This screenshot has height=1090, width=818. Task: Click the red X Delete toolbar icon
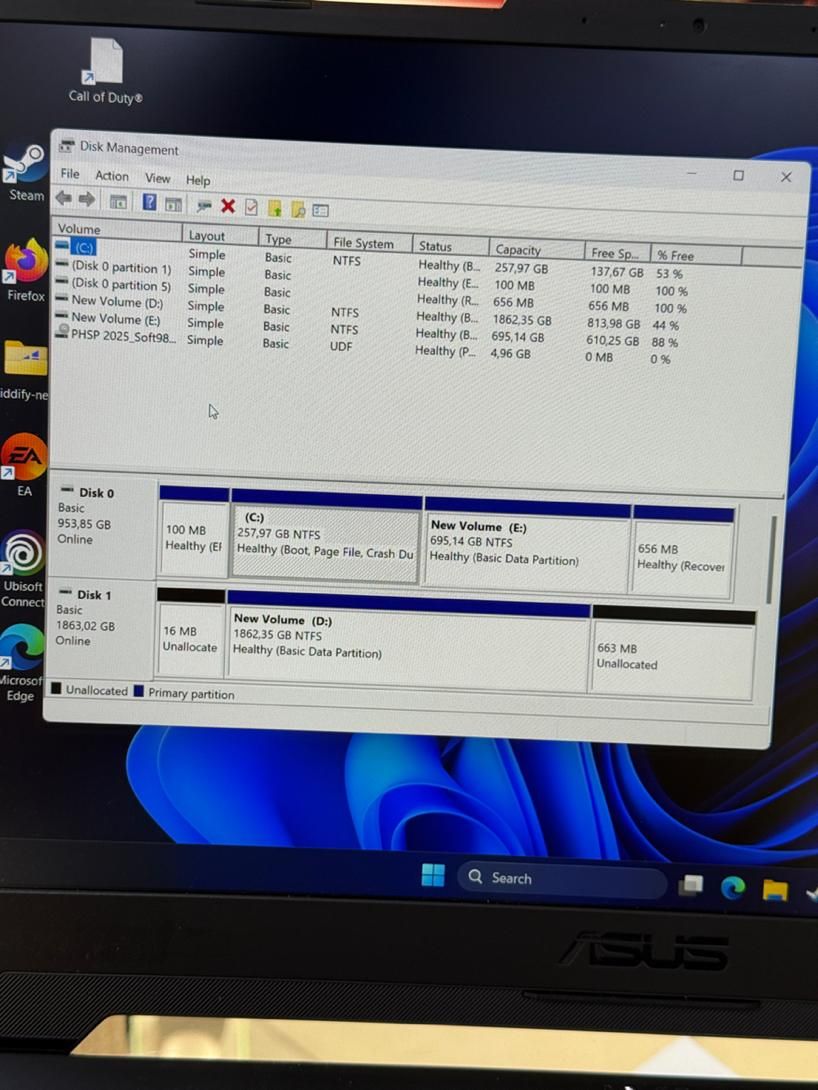(x=227, y=206)
